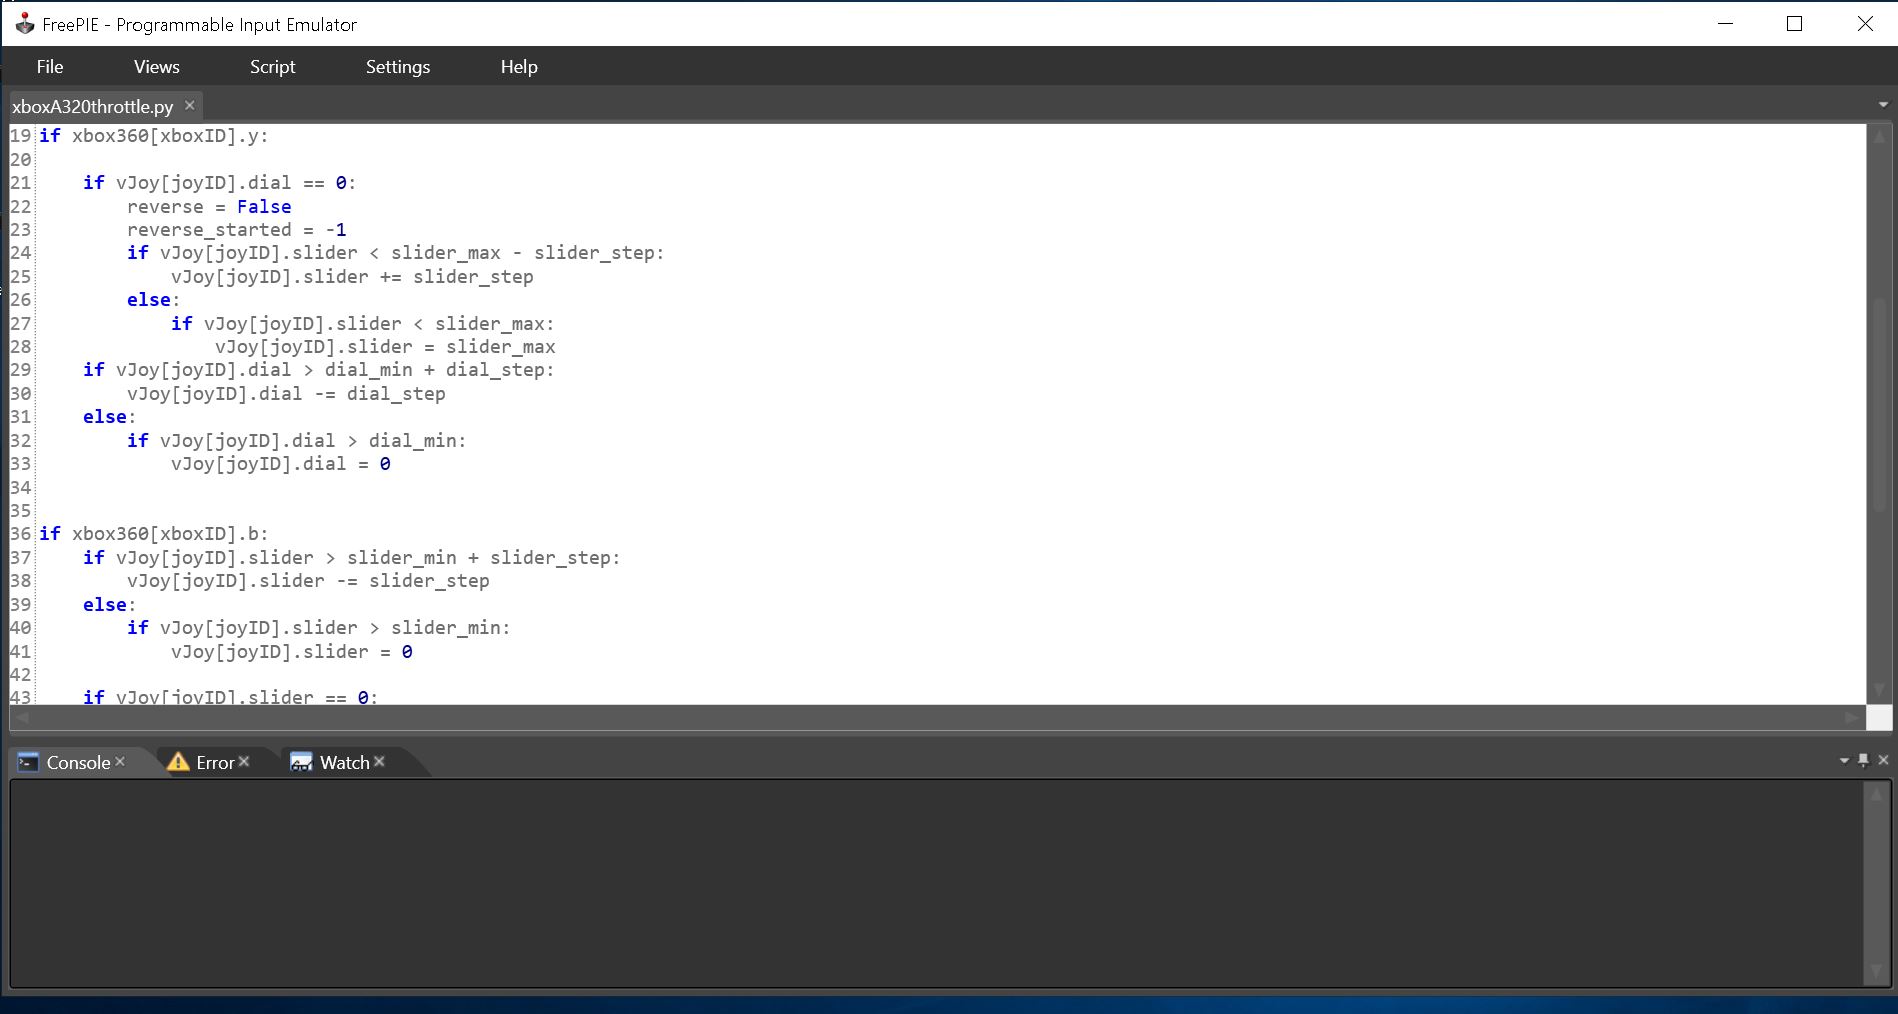Viewport: 1898px width, 1014px height.
Task: Click 'vJoy[joyID].slider += slider_step' line
Action: [352, 277]
